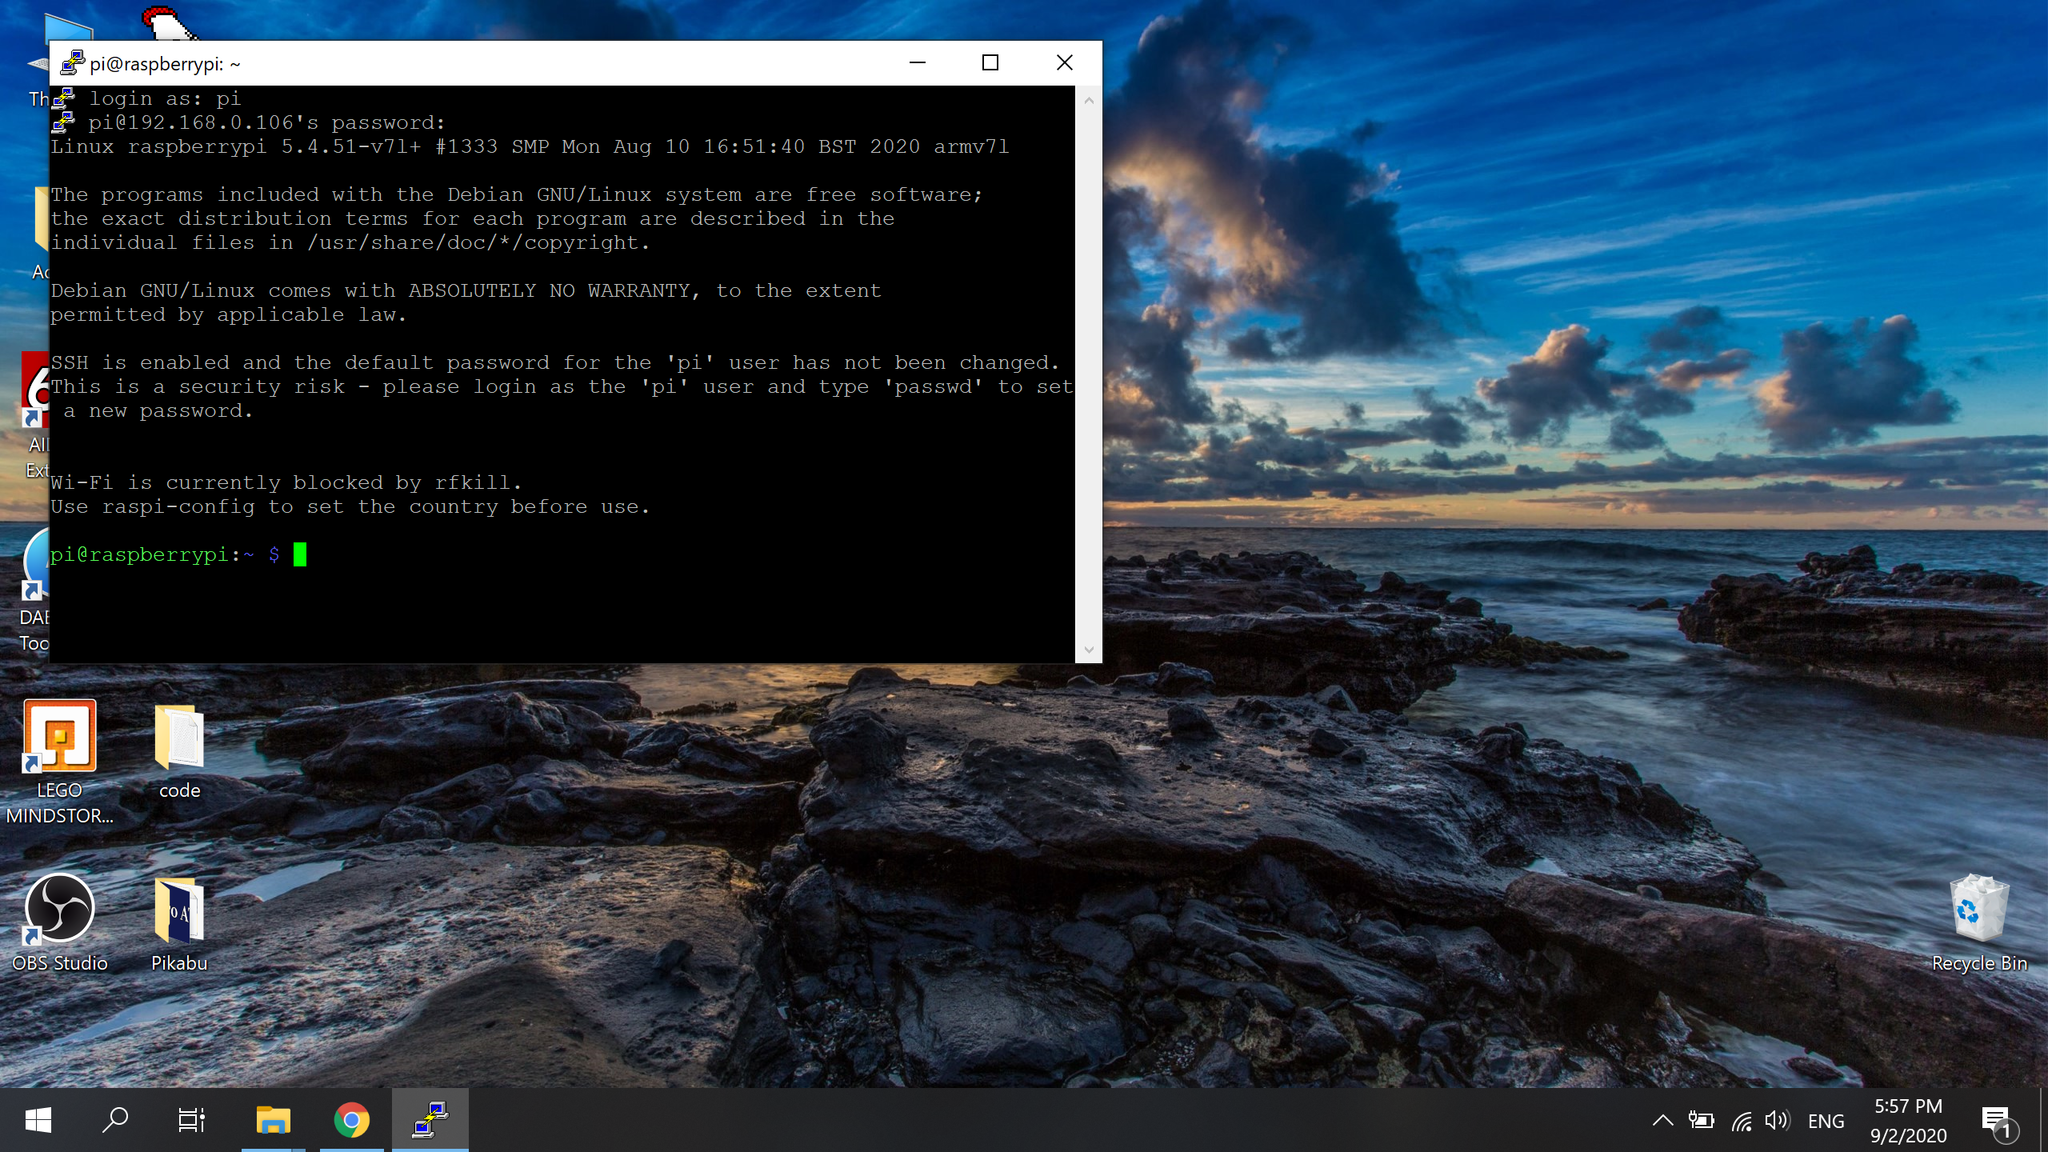Open the Pikabu desktop folder

[180, 924]
